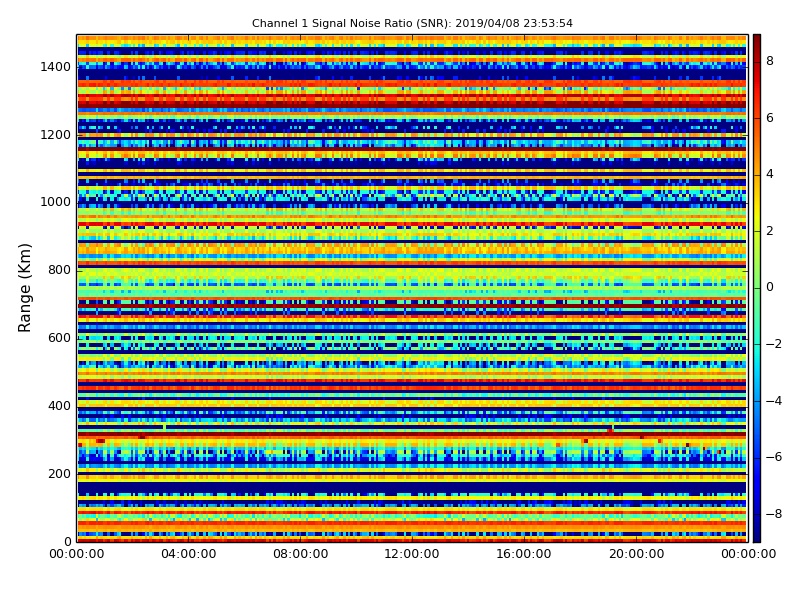Click the dark blue bottom of the colorbar
800x600 pixels.
[x=757, y=533]
